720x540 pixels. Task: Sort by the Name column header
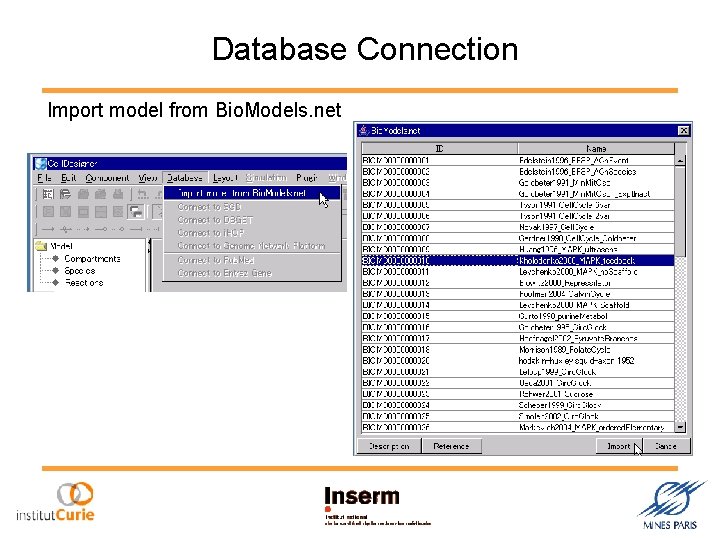596,148
